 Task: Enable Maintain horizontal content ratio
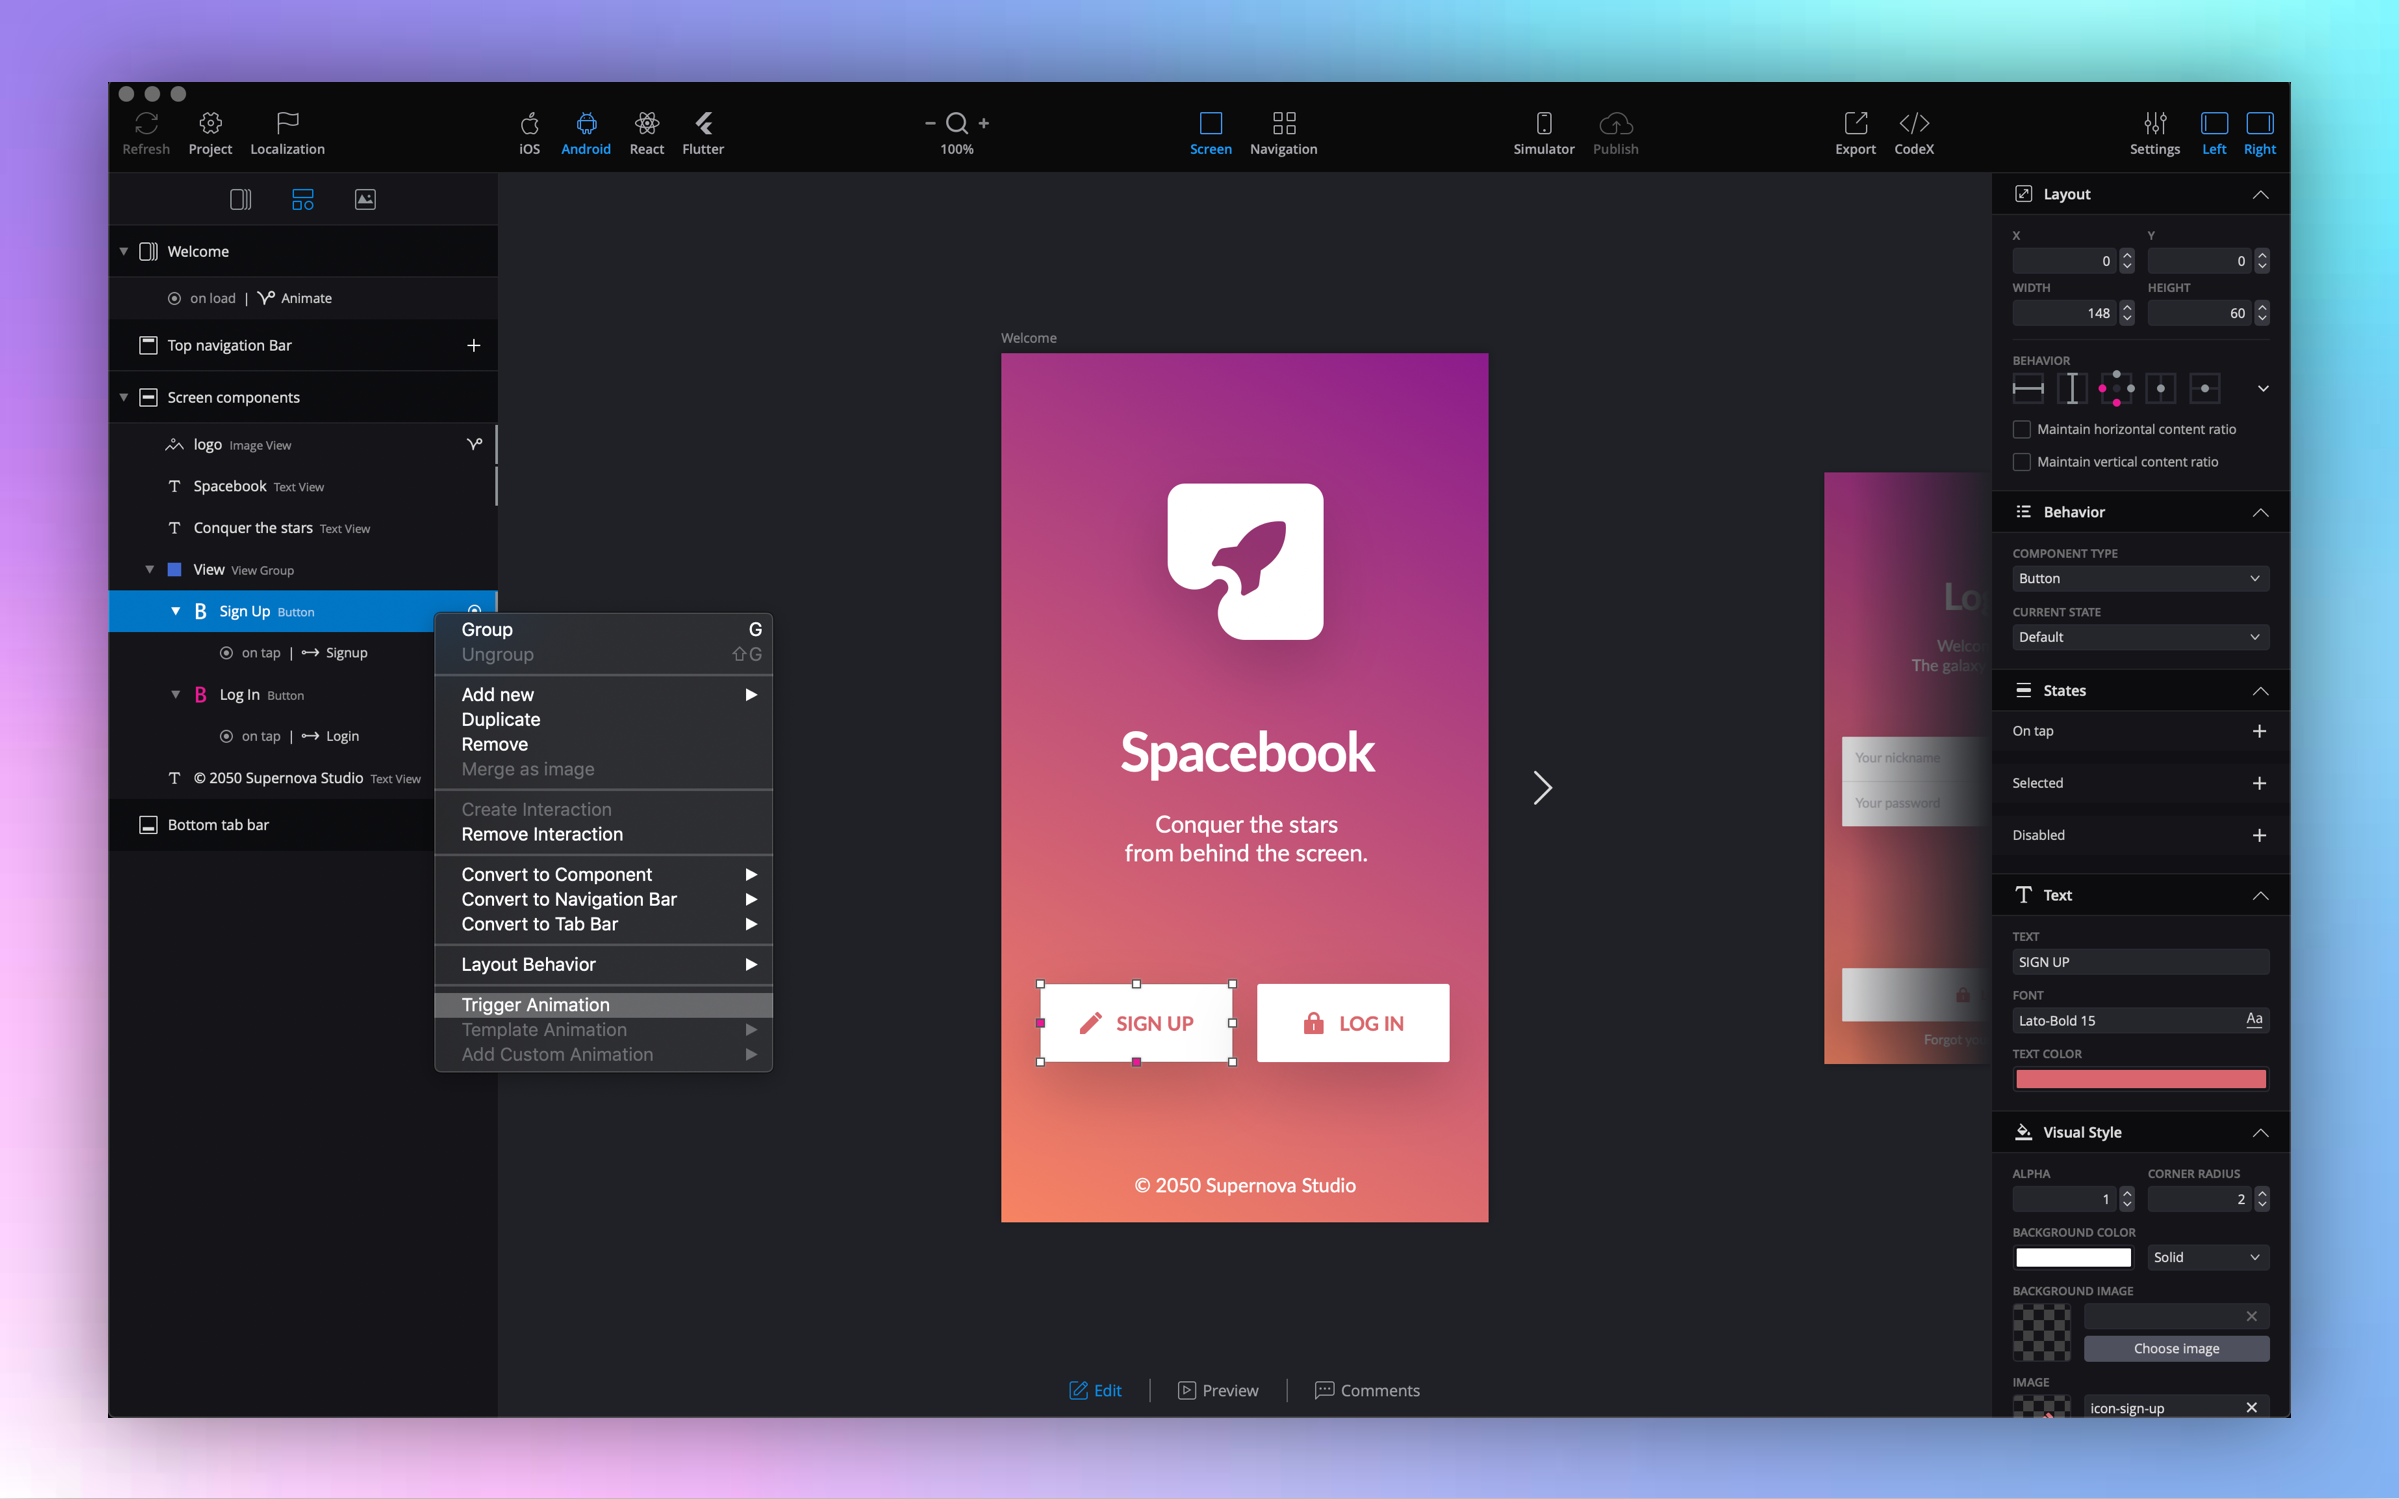pos(2021,429)
